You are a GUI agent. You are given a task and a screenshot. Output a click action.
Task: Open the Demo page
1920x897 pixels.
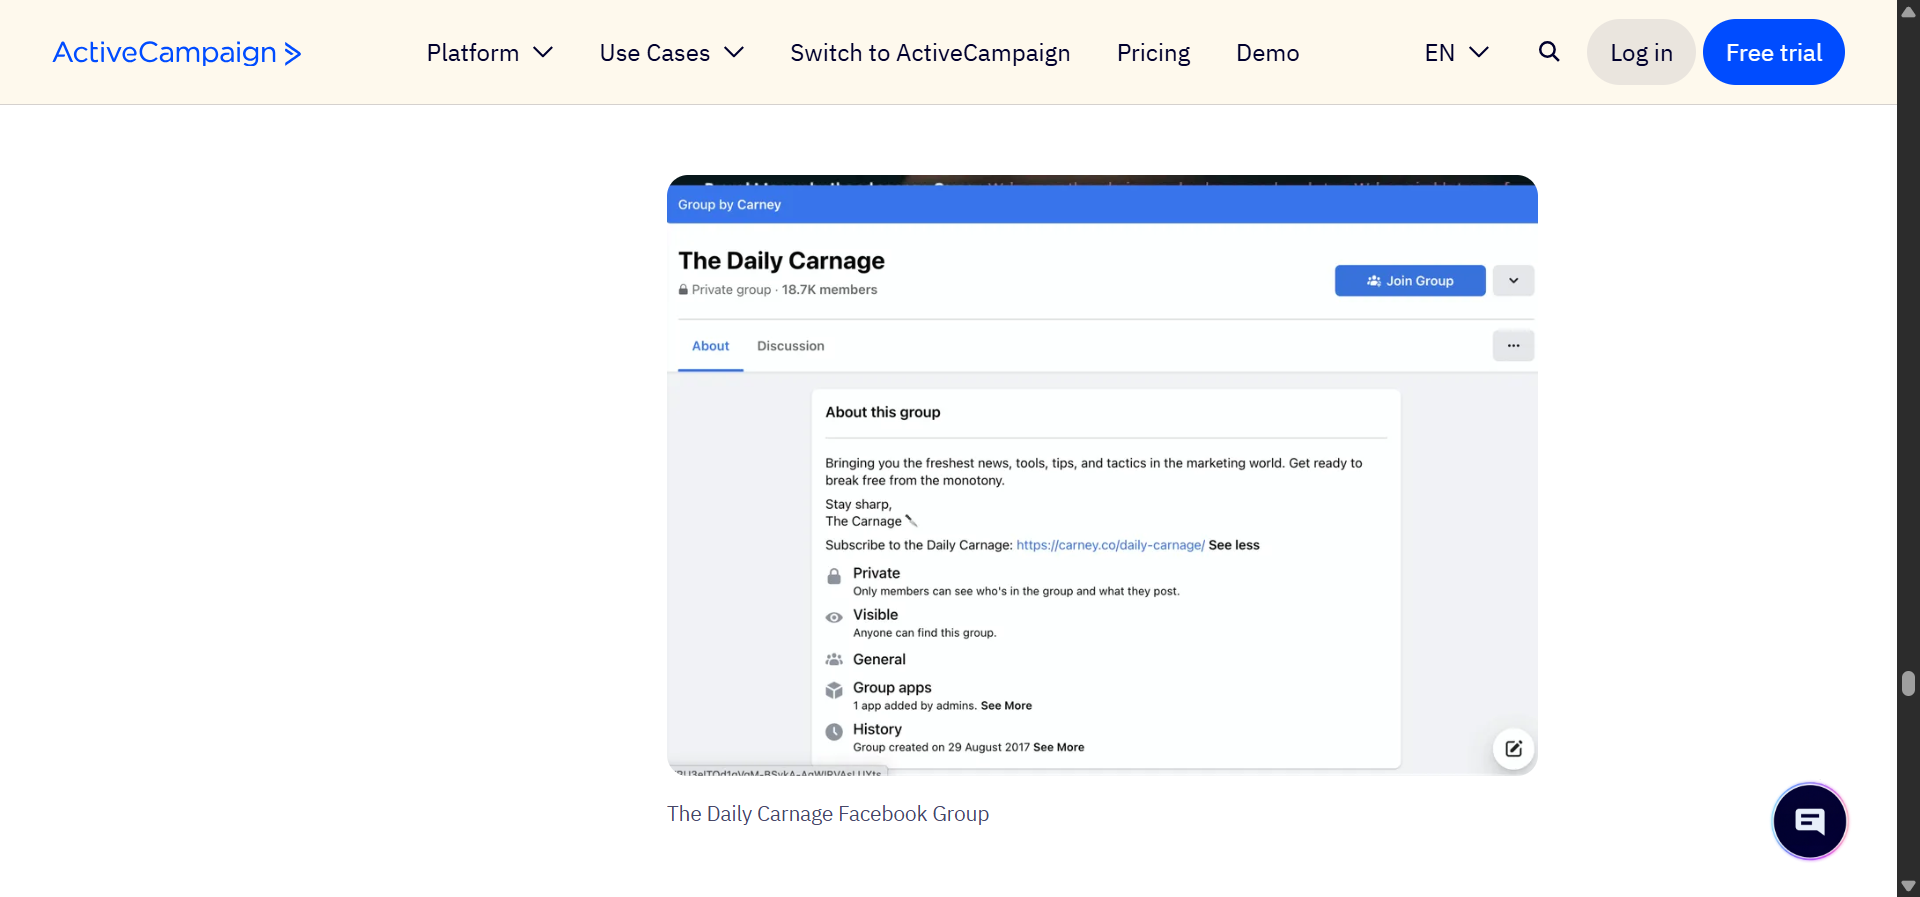click(1267, 53)
